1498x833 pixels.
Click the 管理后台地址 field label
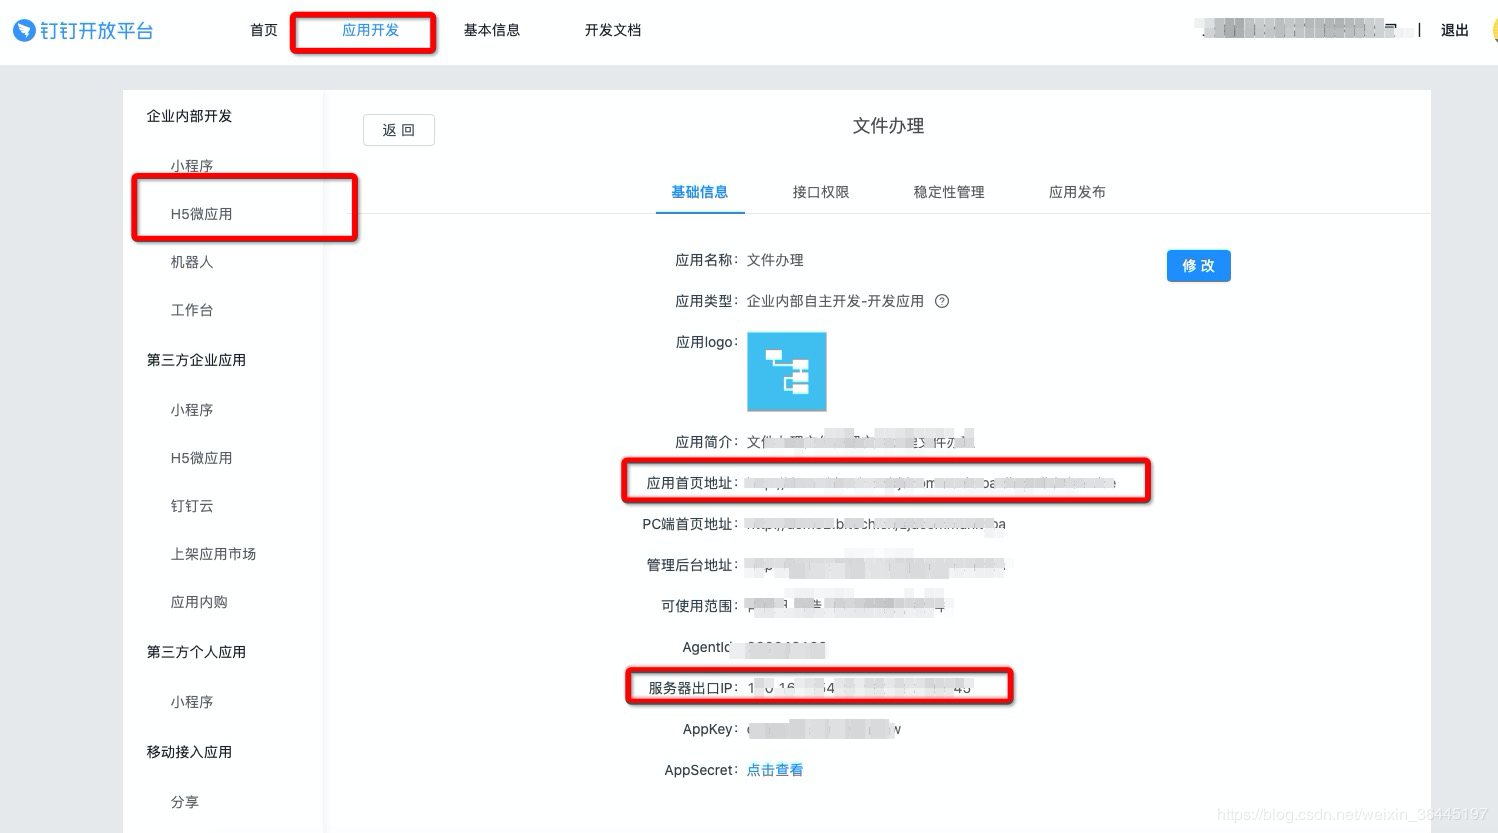pos(692,565)
